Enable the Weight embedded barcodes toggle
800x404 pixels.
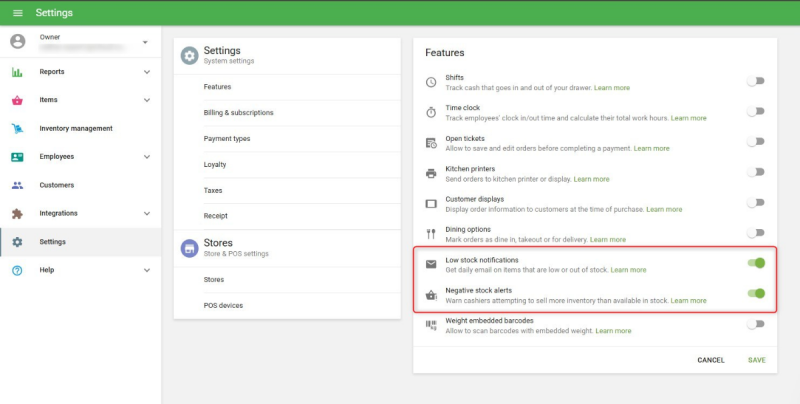click(x=756, y=324)
